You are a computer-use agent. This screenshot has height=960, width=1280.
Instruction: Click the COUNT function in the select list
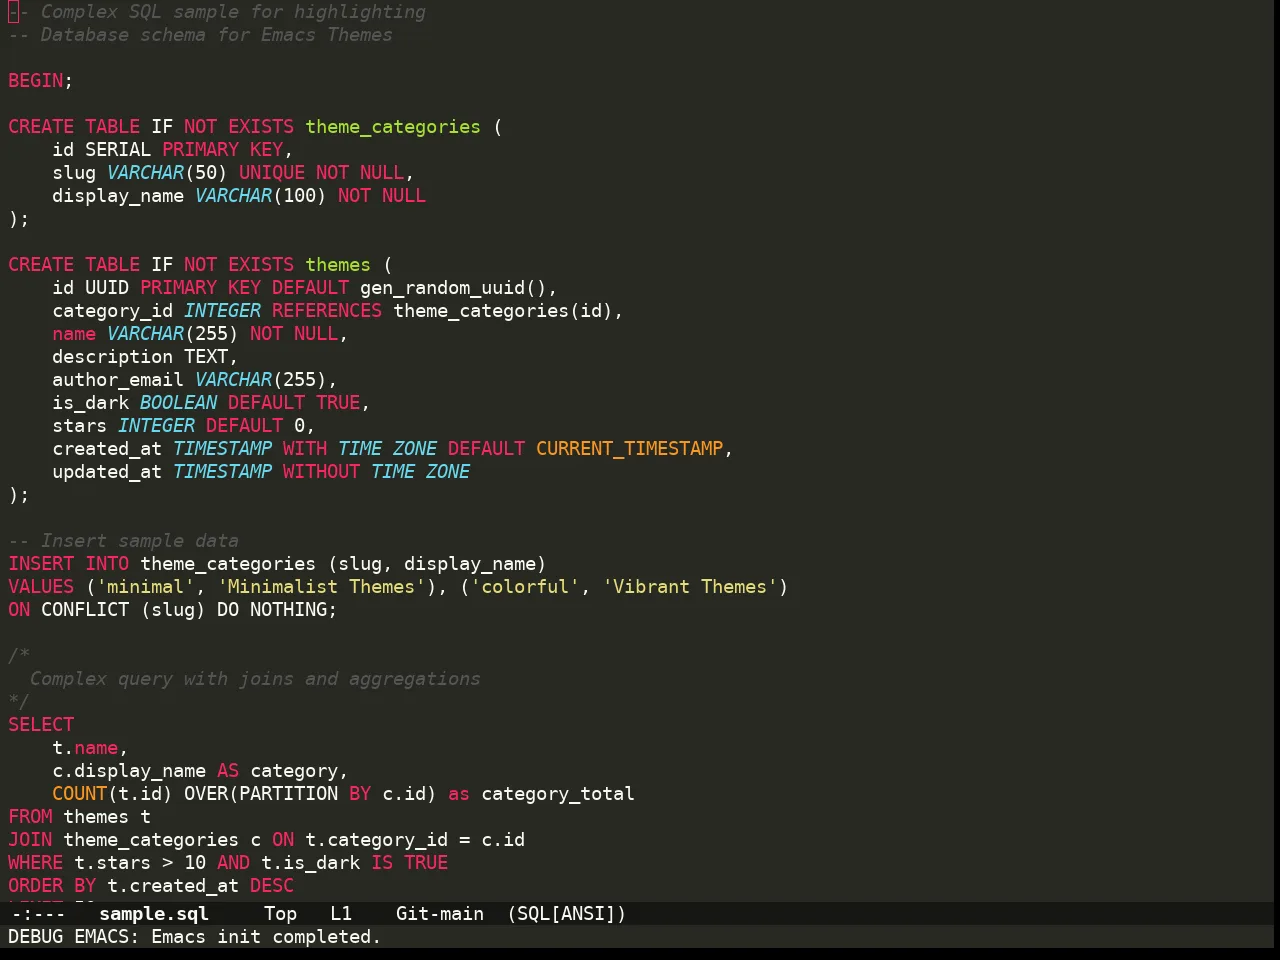coord(80,794)
